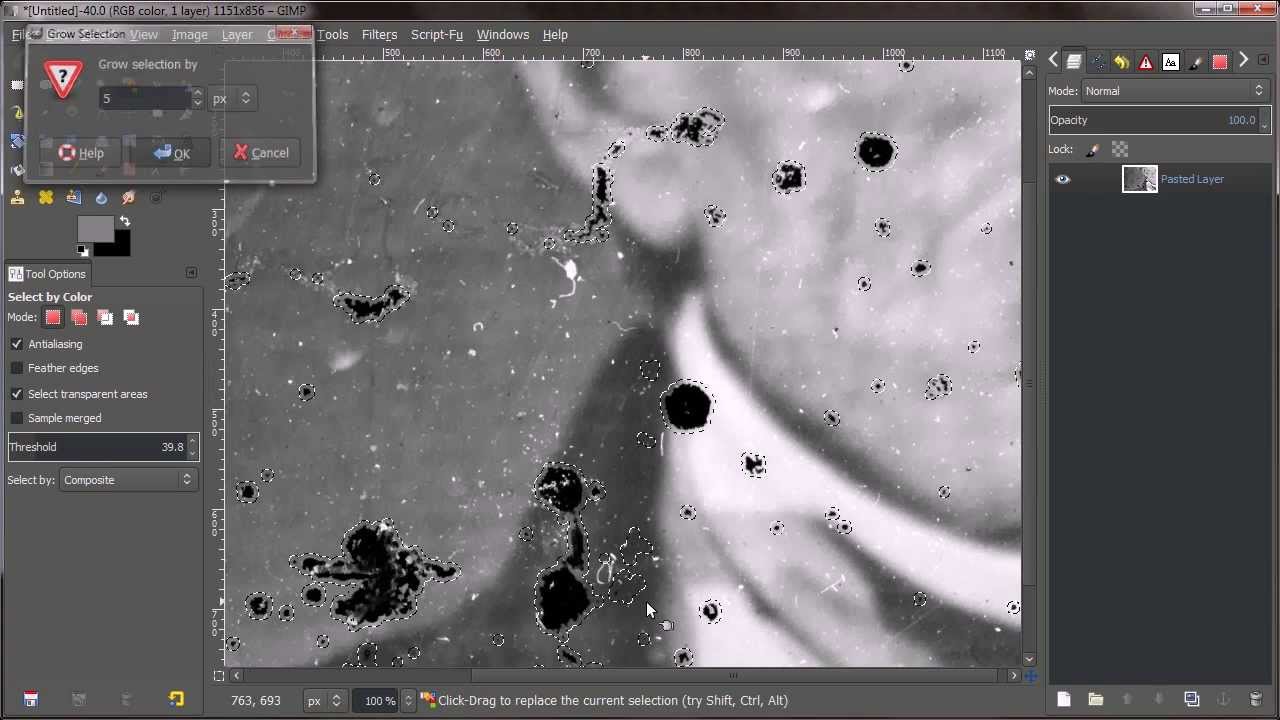Toggle lock alpha channel checkerboard icon
Viewport: 1280px width, 720px height.
click(x=1120, y=149)
